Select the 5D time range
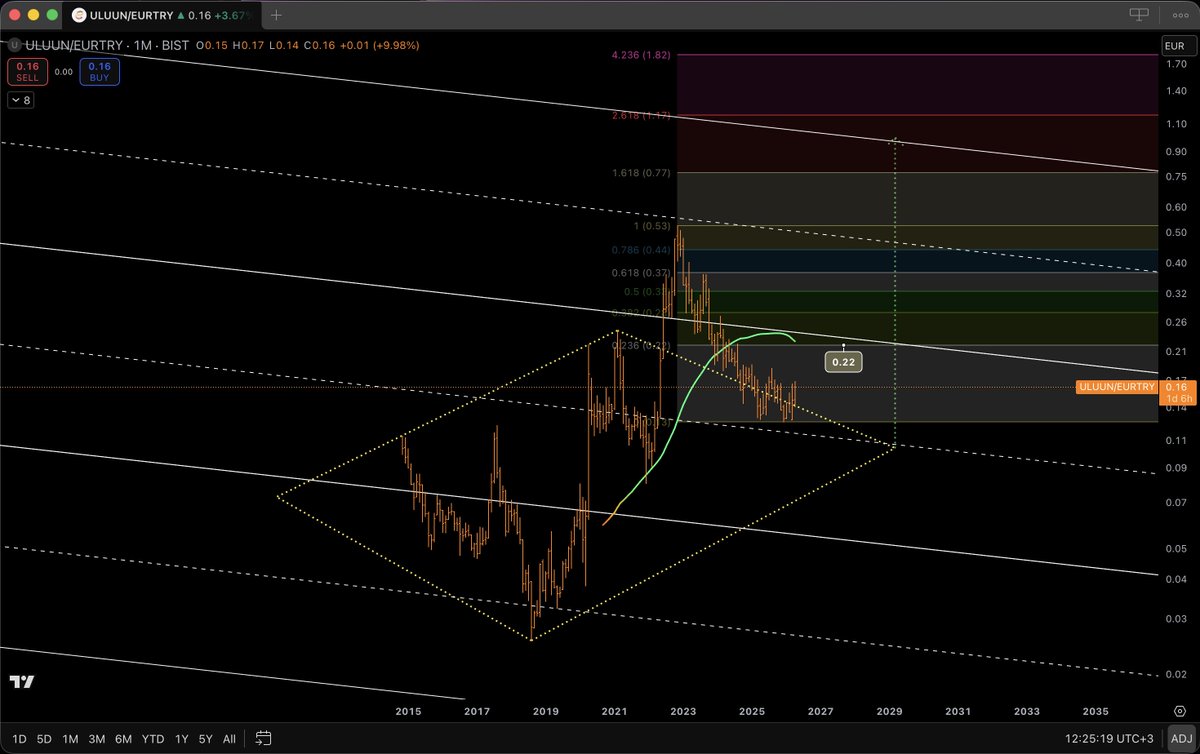The height and width of the screenshot is (754, 1200). (44, 739)
